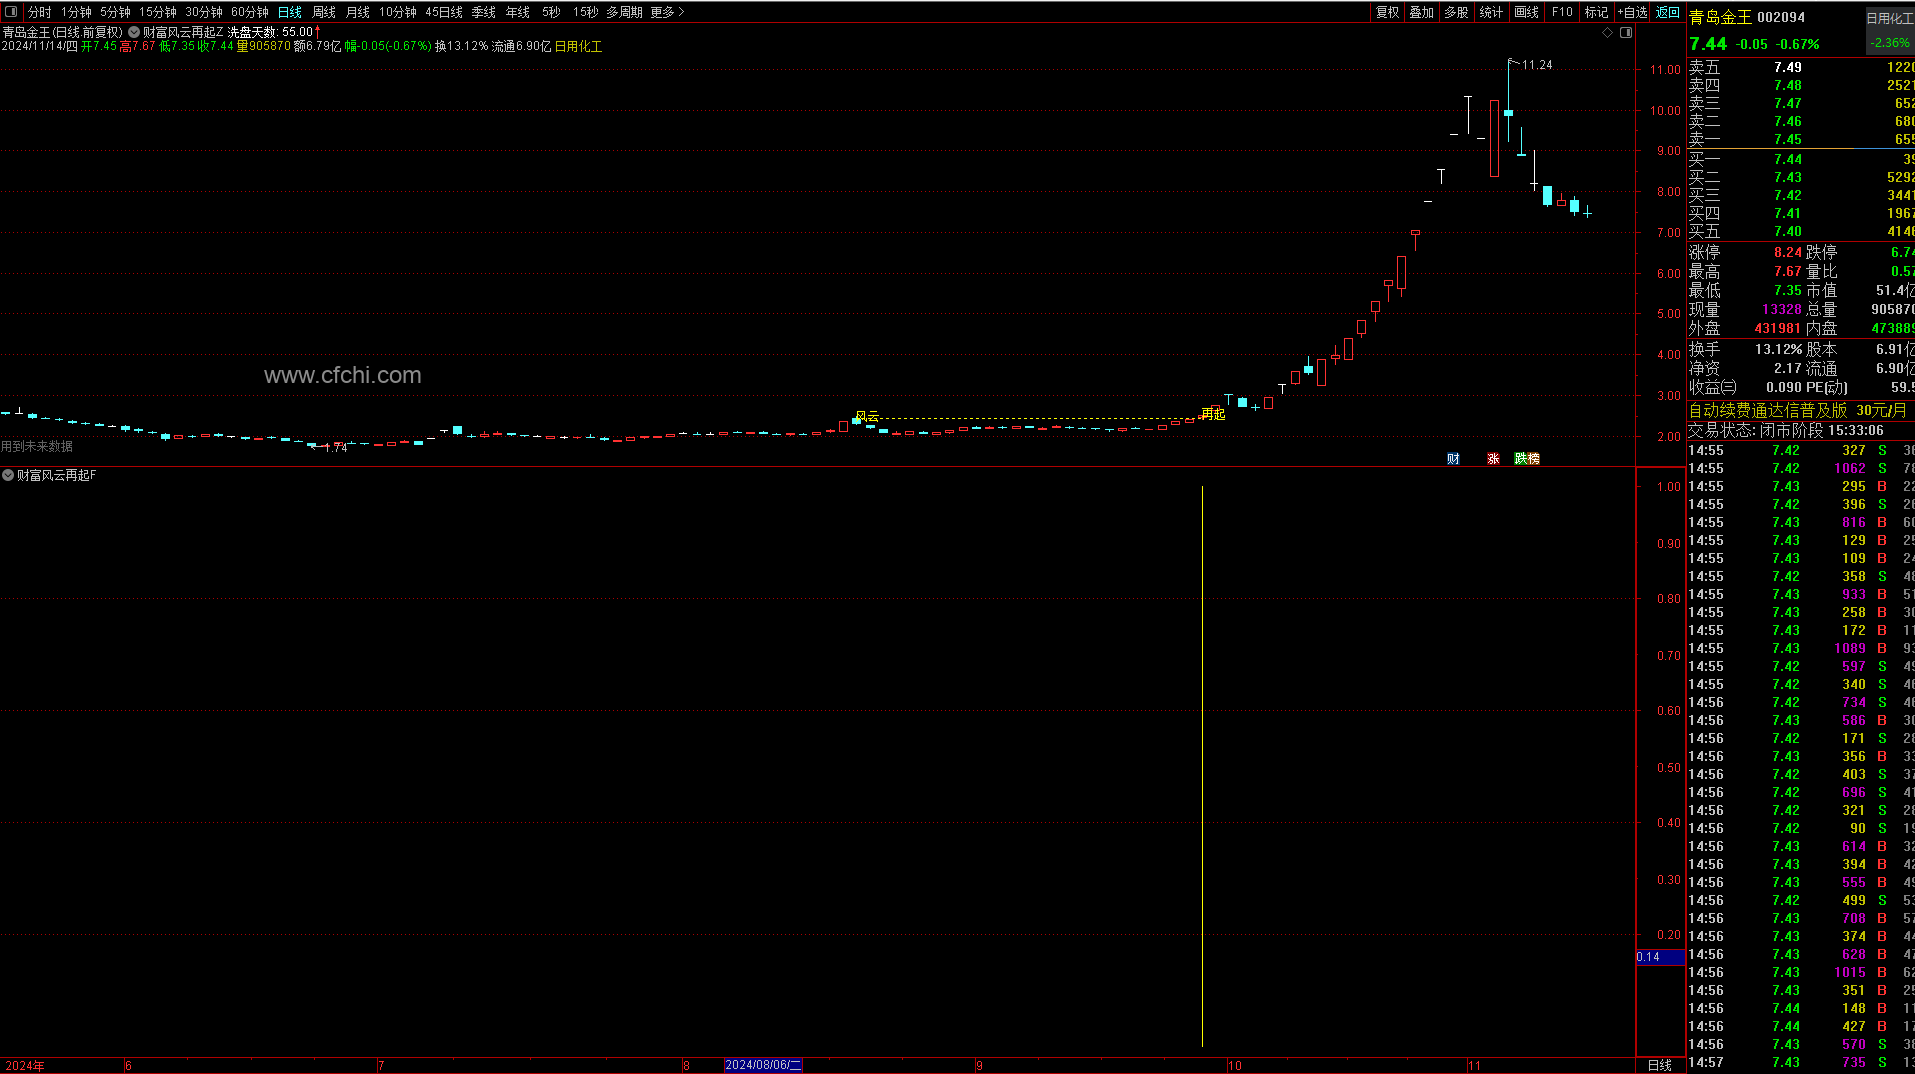Activate the 画线 drawing tool
The width and height of the screenshot is (1915, 1074).
(x=1527, y=12)
